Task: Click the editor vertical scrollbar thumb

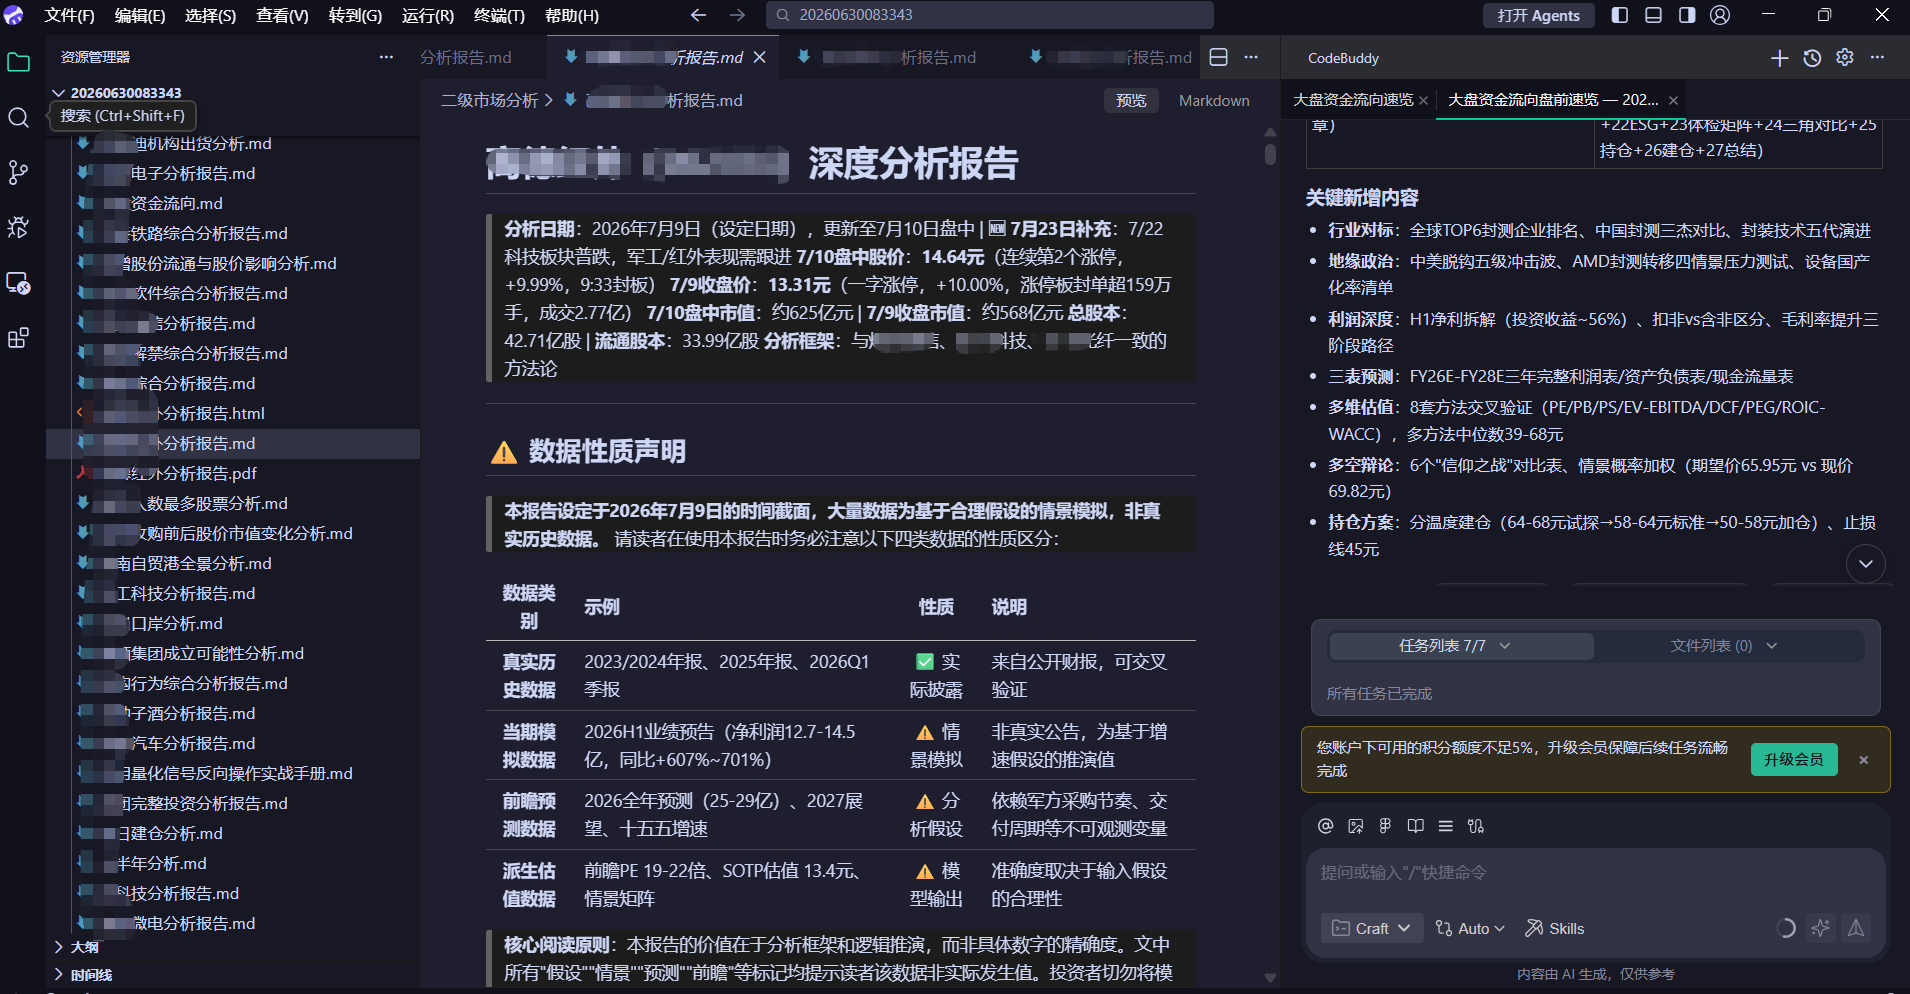Action: (x=1270, y=154)
